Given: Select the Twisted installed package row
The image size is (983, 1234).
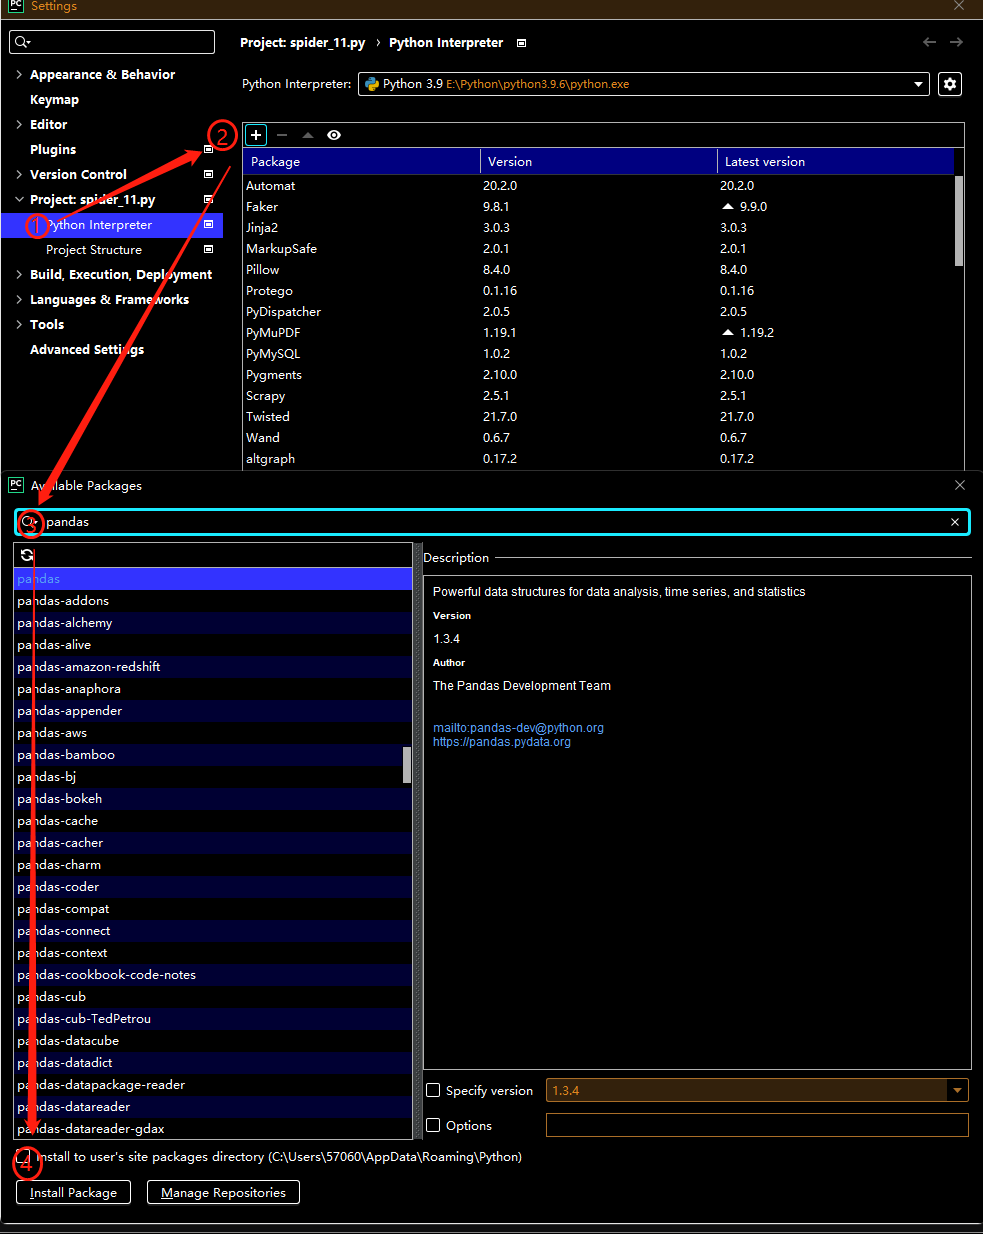Looking at the screenshot, I should click(599, 417).
